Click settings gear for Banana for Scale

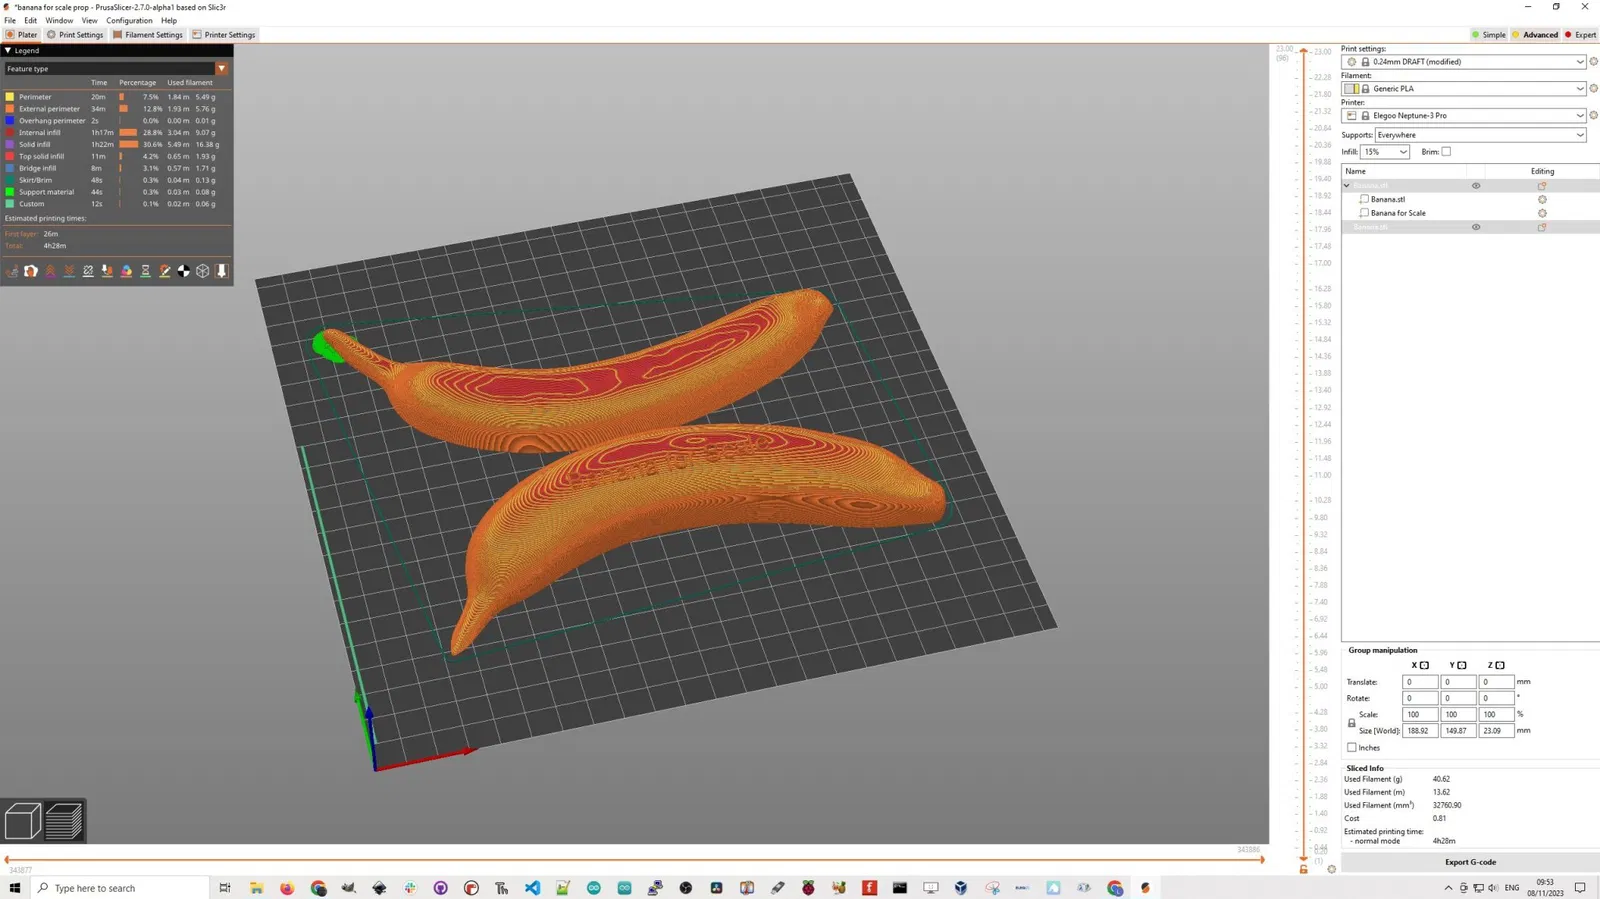(1542, 213)
